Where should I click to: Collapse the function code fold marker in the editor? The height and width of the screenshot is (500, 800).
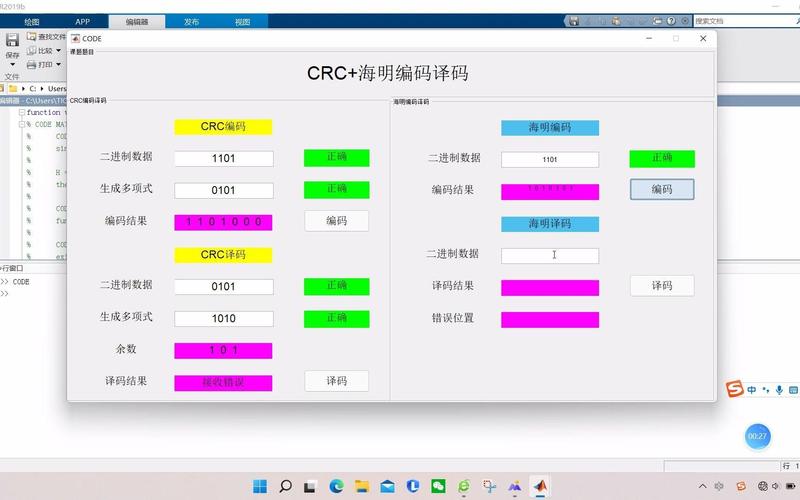[x=21, y=112]
